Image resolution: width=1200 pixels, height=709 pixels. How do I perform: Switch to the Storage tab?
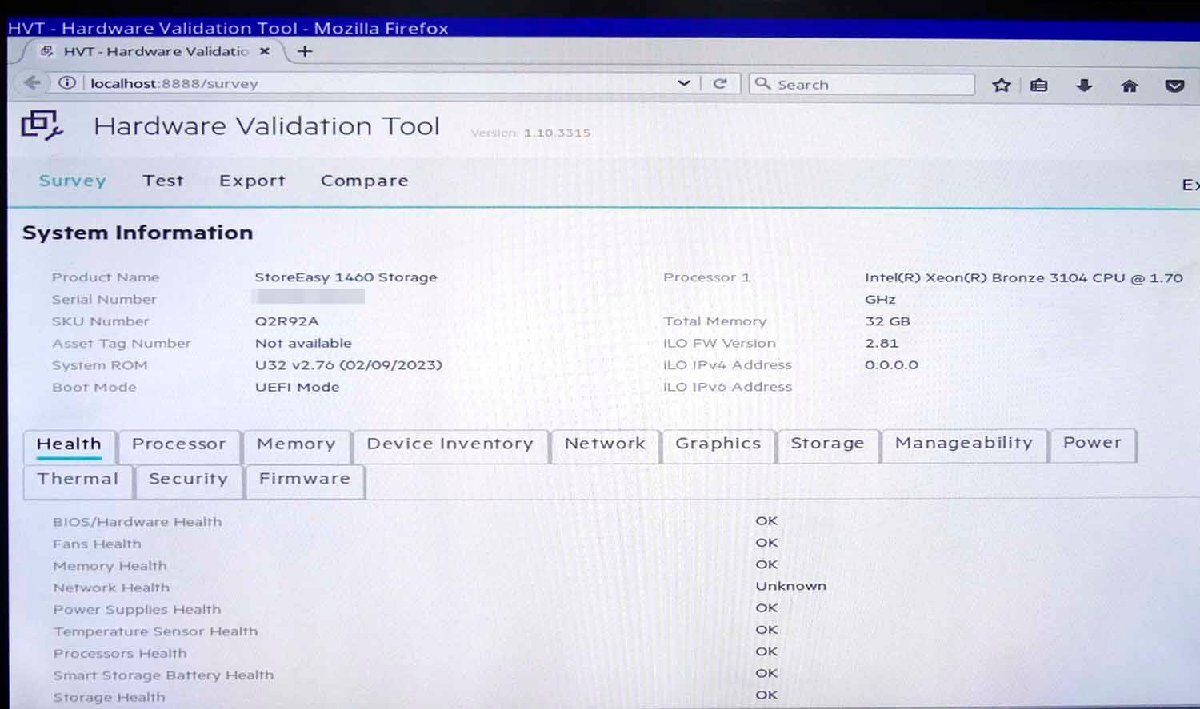click(x=827, y=444)
